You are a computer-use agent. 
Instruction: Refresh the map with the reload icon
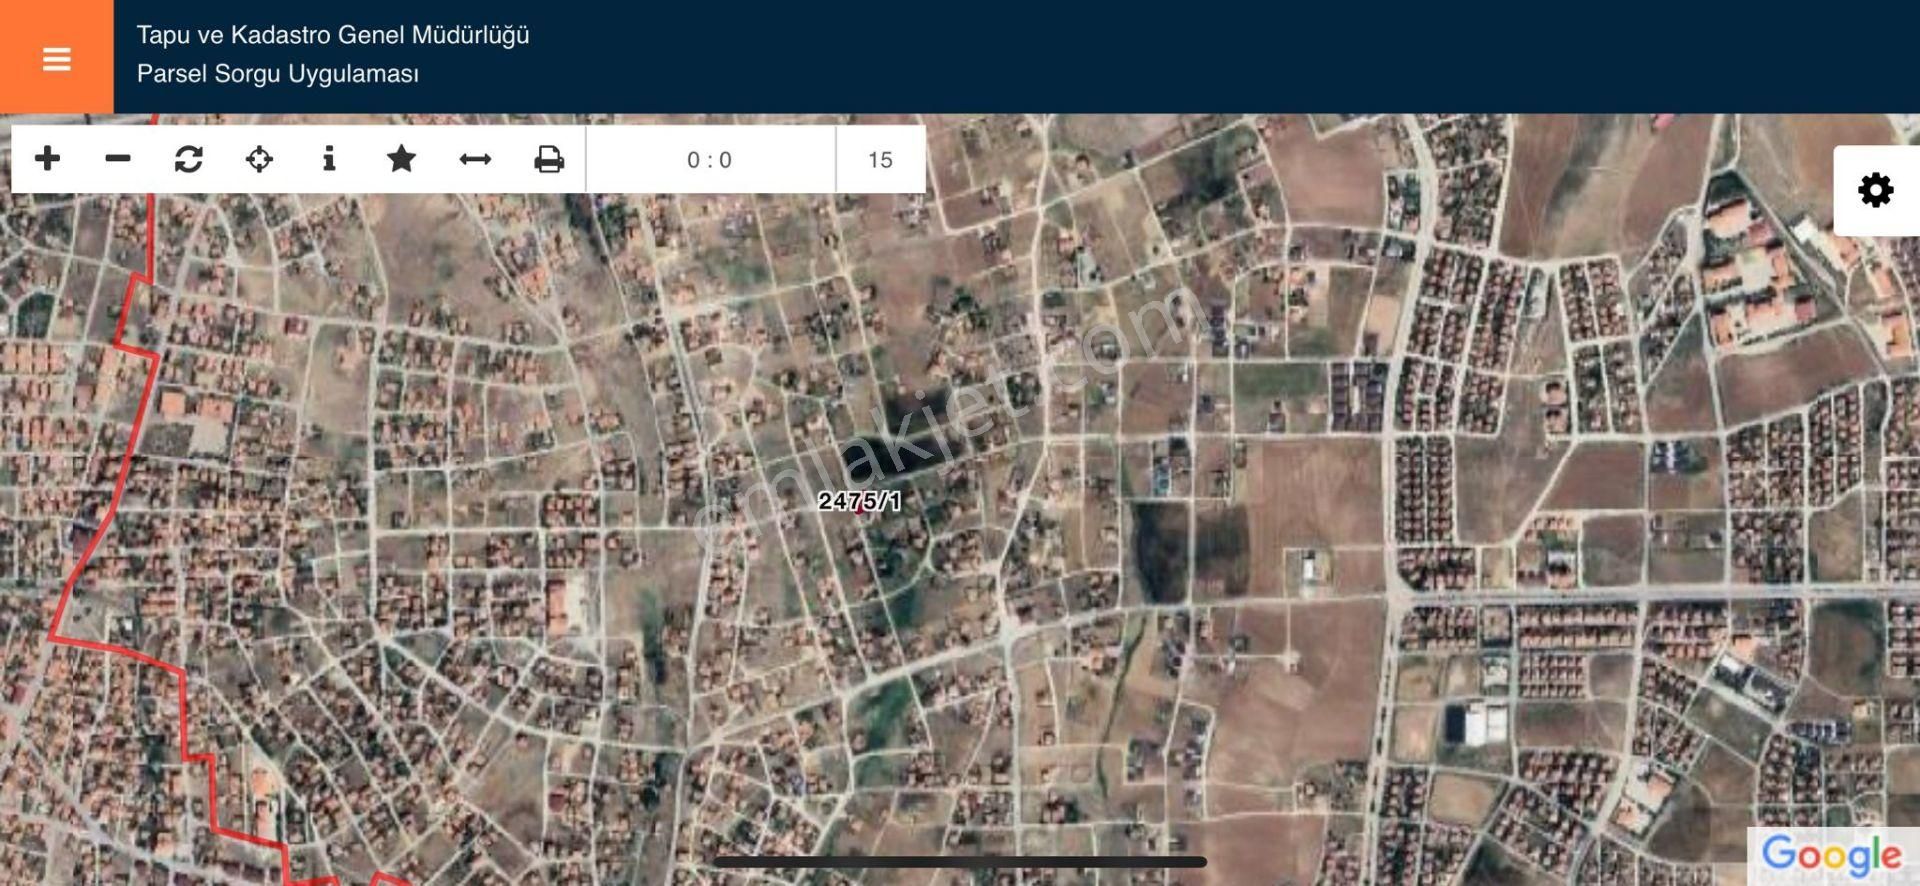pos(189,159)
